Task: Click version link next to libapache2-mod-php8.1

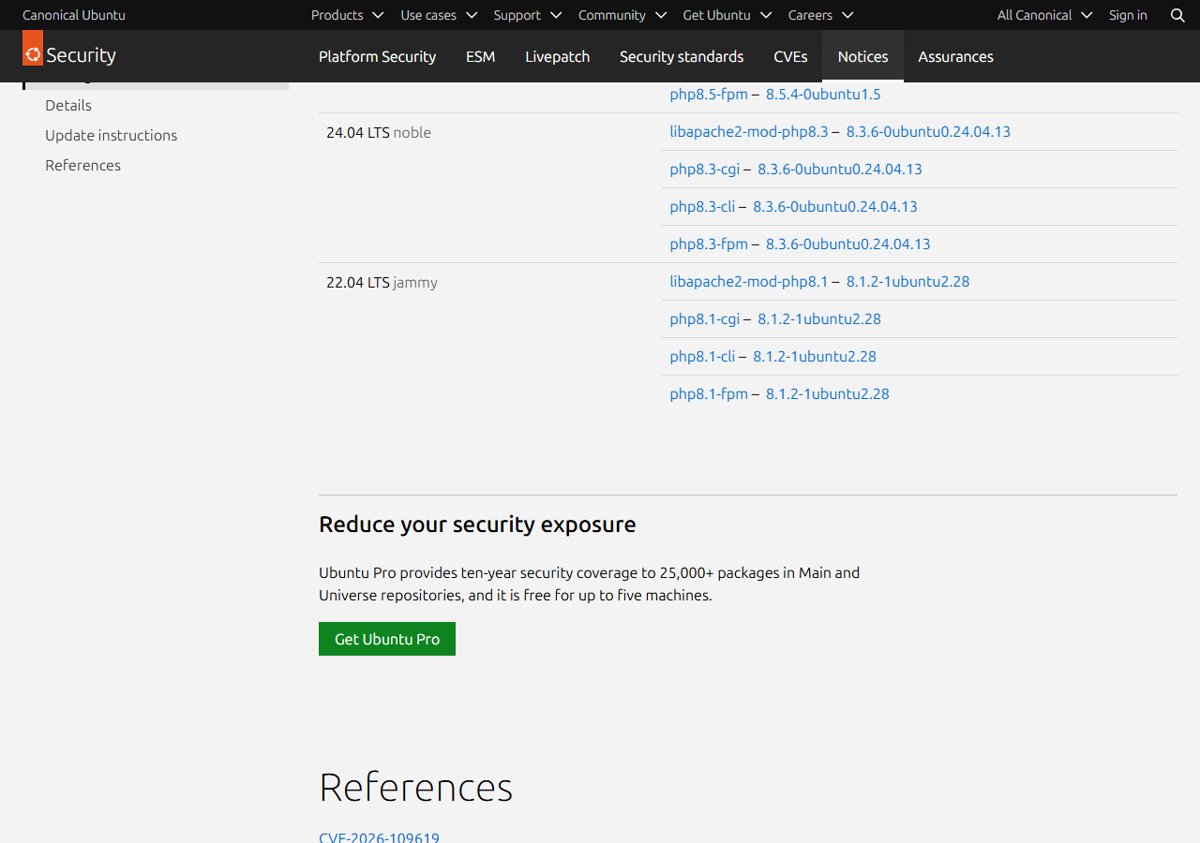Action: click(x=908, y=281)
